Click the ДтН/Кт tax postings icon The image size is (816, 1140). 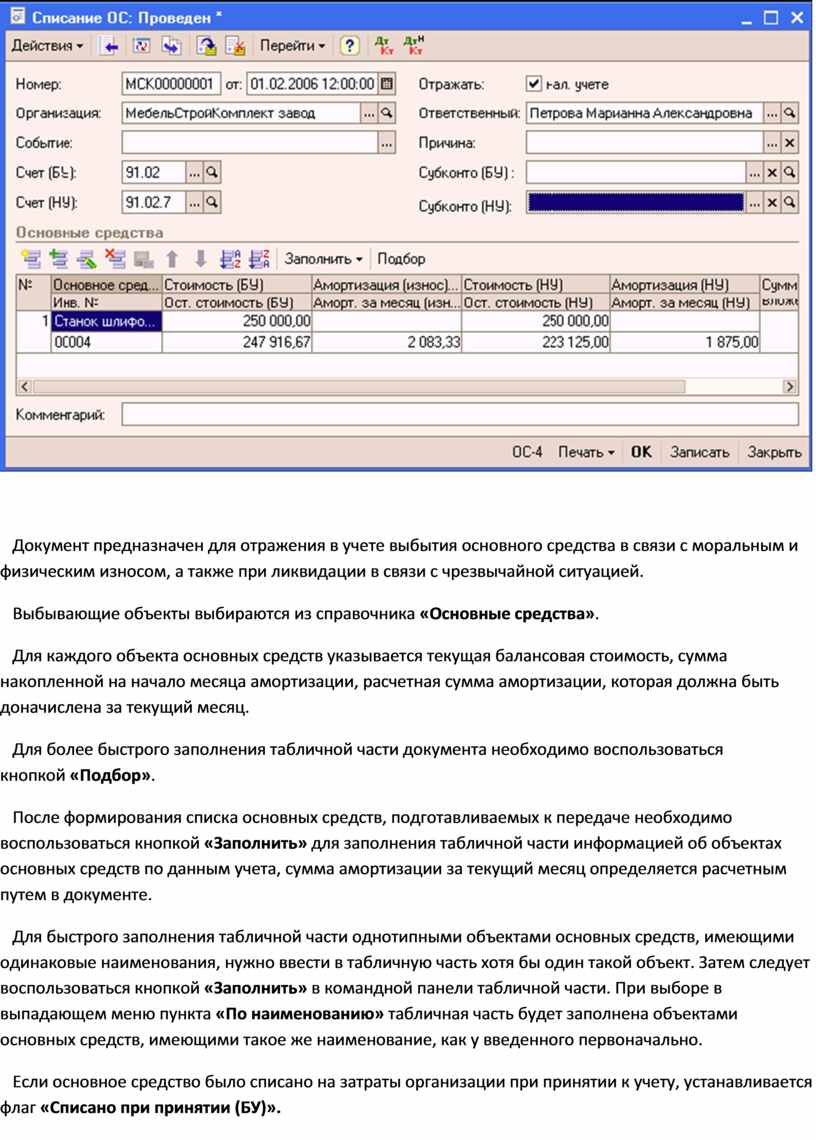414,46
